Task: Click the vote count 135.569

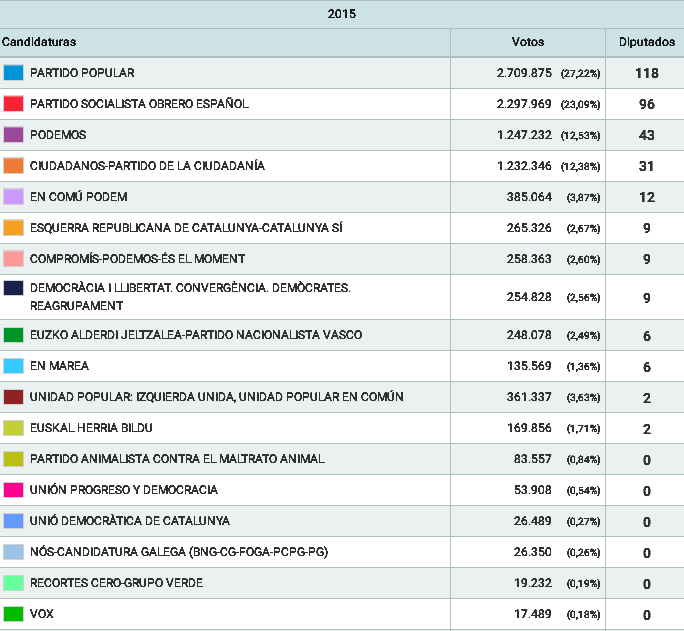Action: tap(529, 366)
